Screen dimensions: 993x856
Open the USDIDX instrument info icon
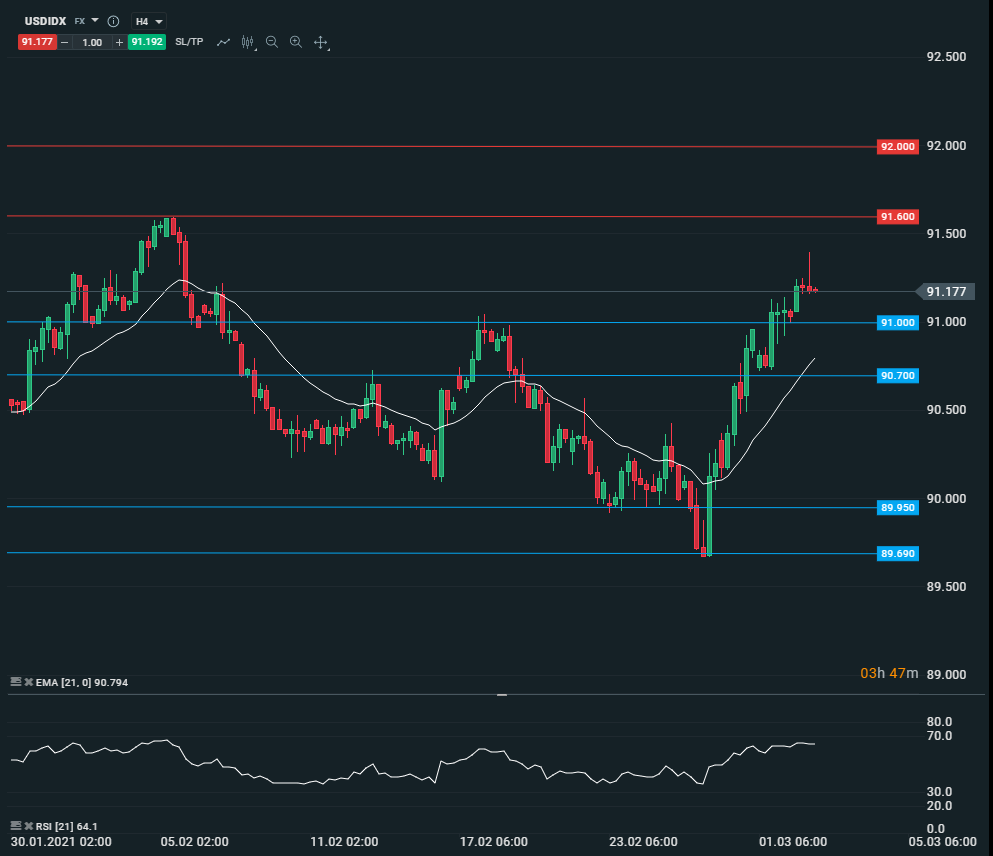[x=113, y=22]
